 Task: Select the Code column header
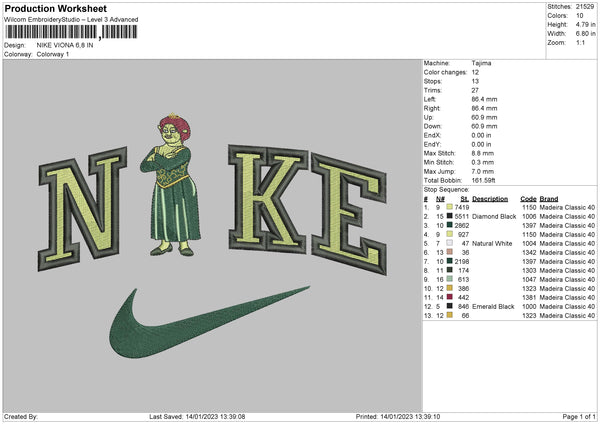click(528, 199)
